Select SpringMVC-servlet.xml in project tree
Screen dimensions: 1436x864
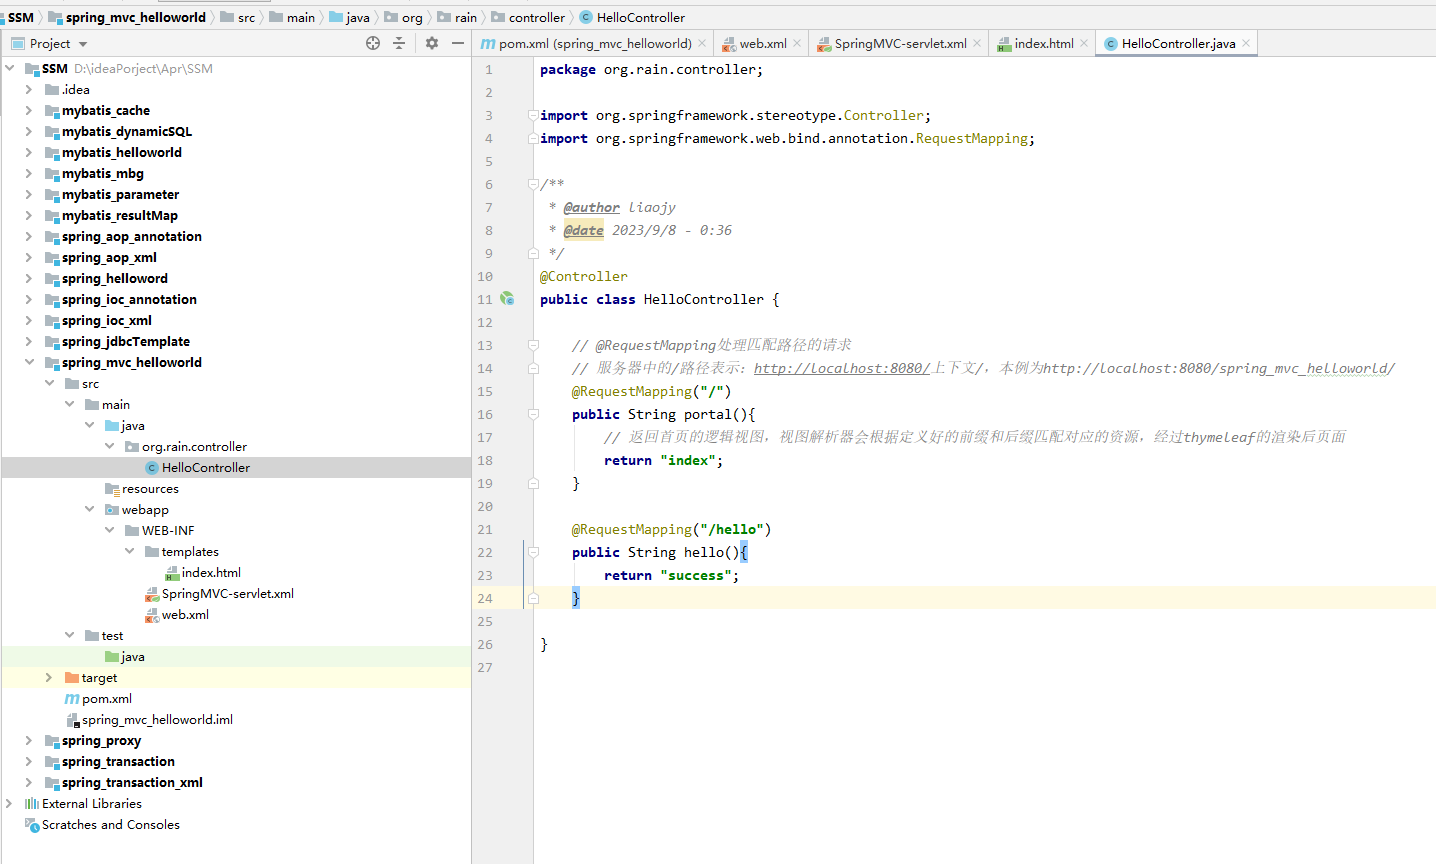(x=219, y=593)
